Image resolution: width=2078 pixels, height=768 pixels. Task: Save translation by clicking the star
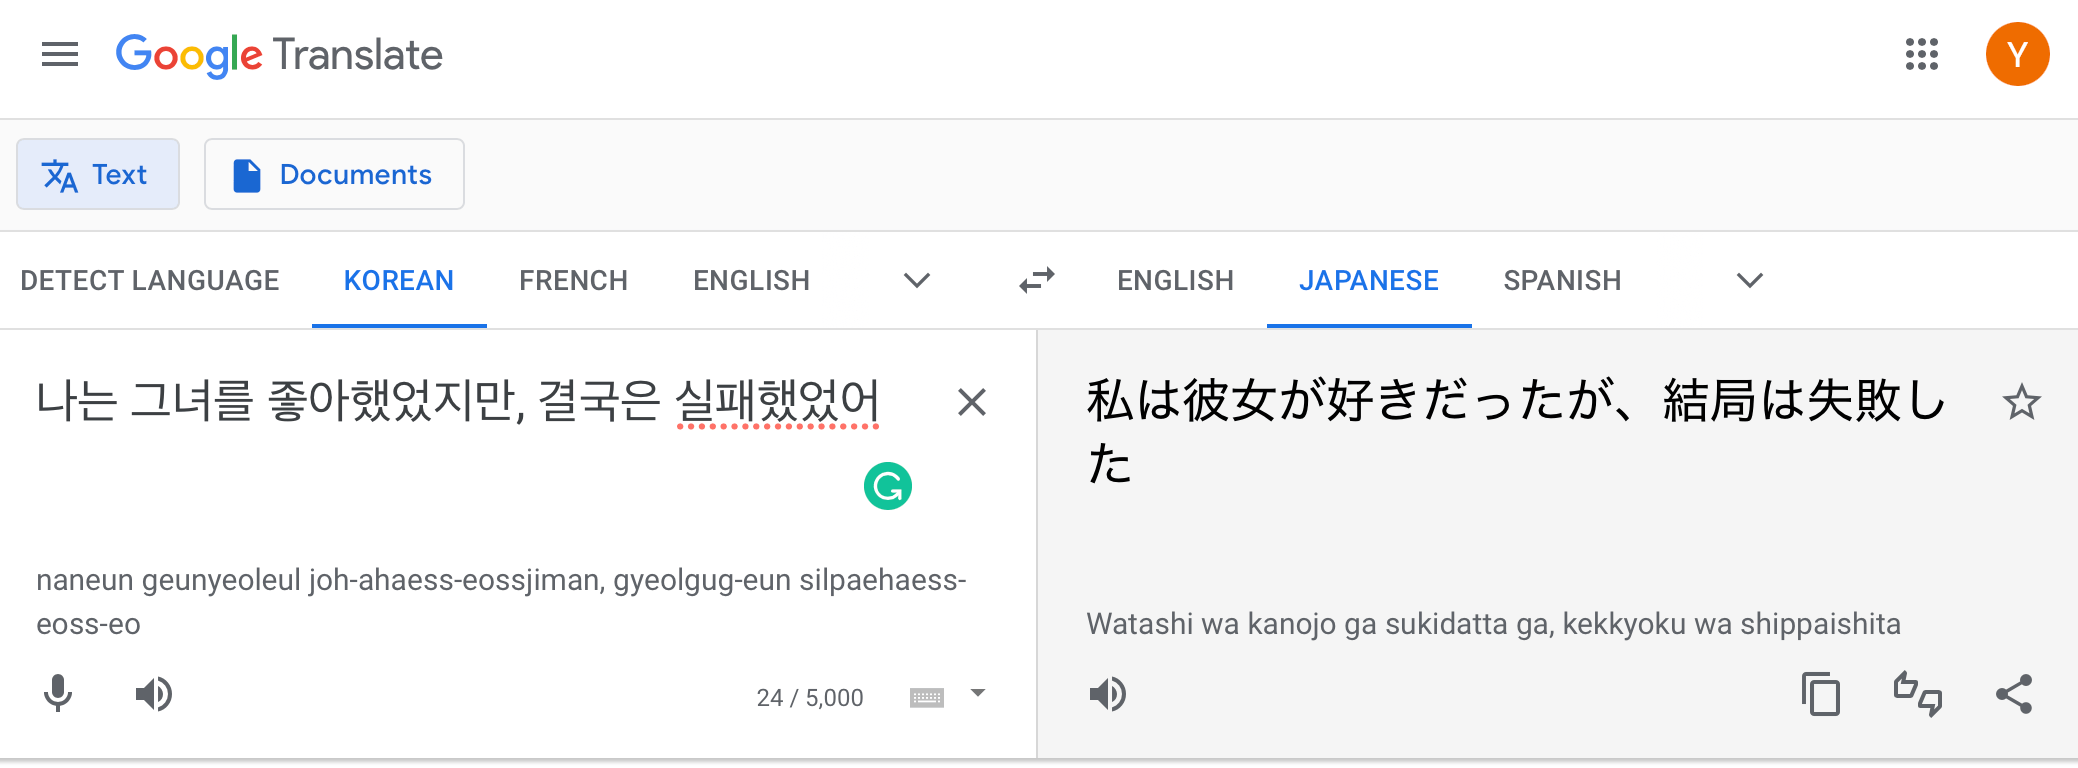tap(2023, 402)
